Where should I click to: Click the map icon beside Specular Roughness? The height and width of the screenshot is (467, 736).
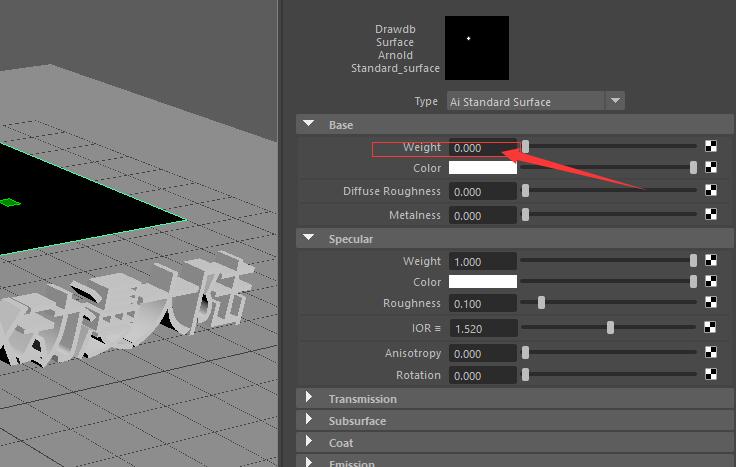click(x=711, y=302)
